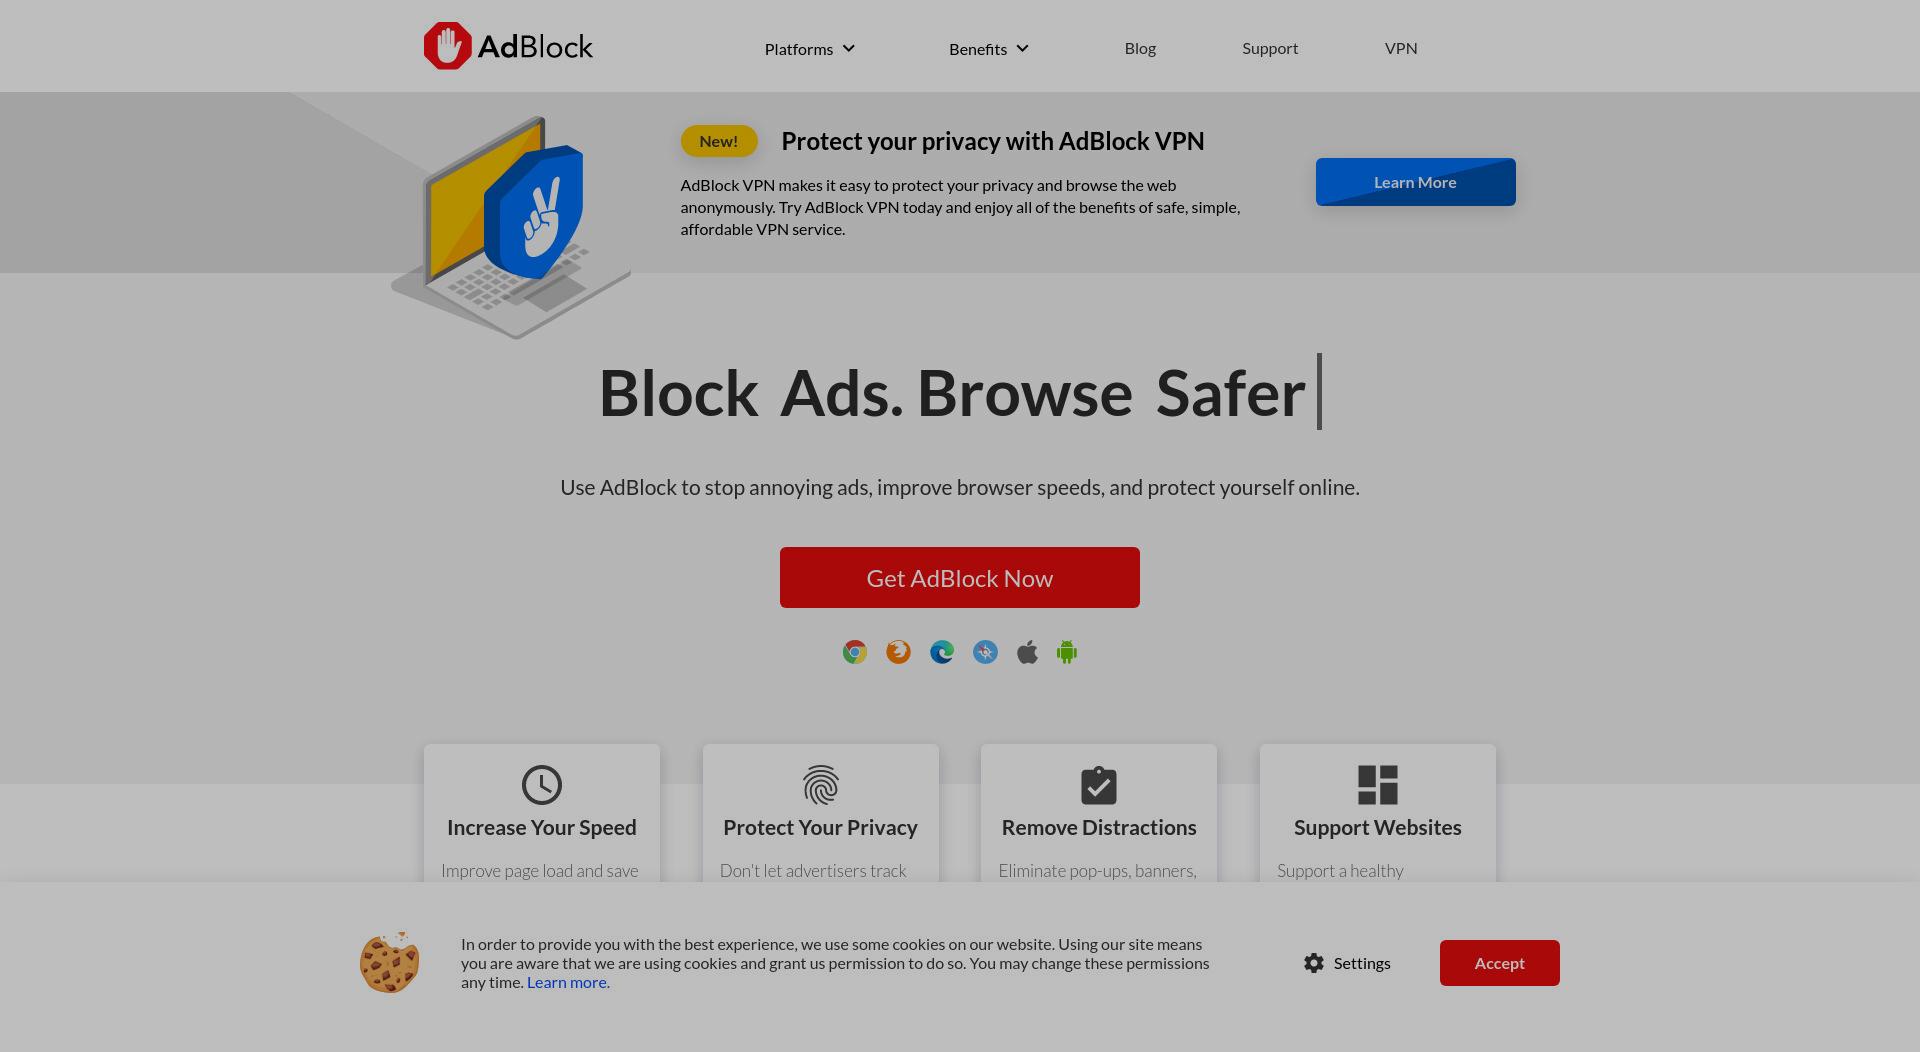Click the blue Learn More button
The width and height of the screenshot is (1920, 1052).
click(1415, 182)
